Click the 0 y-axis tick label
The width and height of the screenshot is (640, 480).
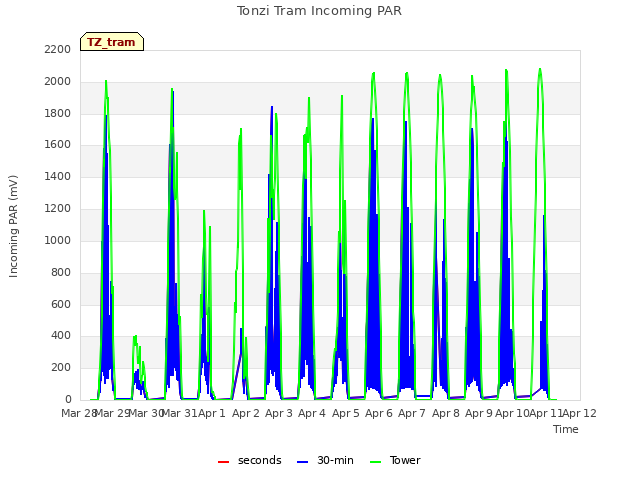68,399
